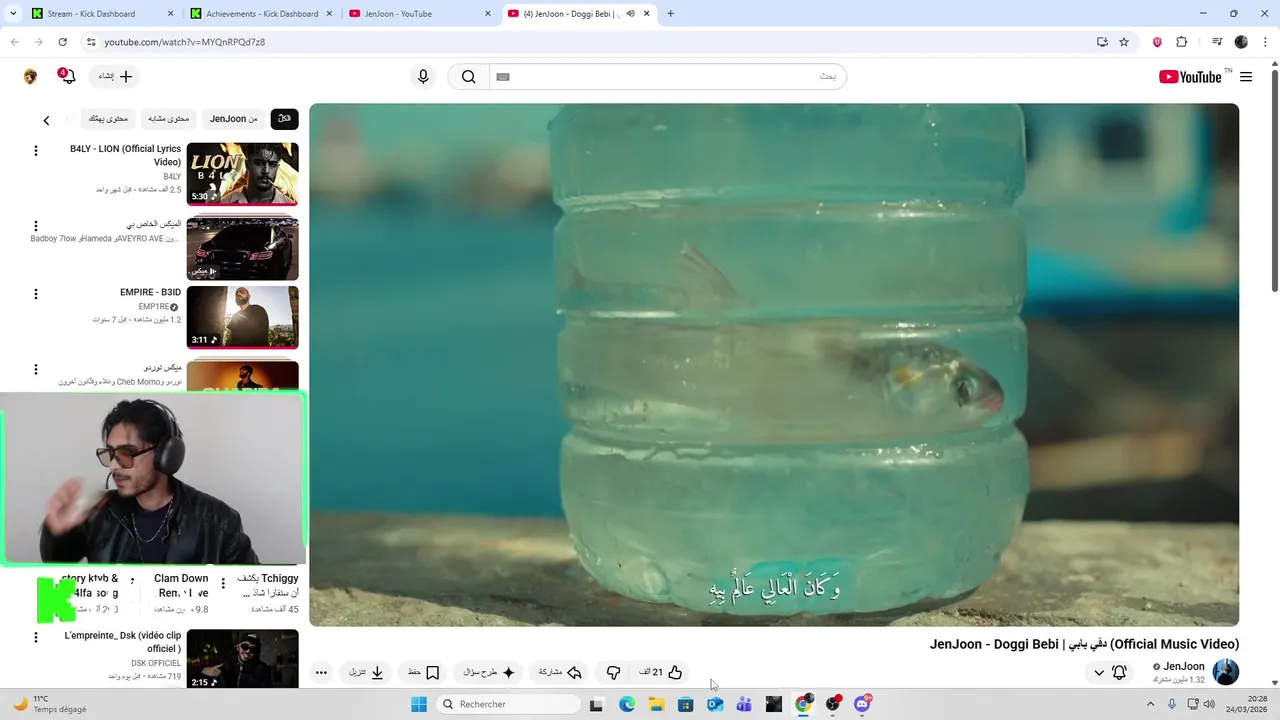Click the search magnifier button
1280x720 pixels.
pyautogui.click(x=468, y=77)
